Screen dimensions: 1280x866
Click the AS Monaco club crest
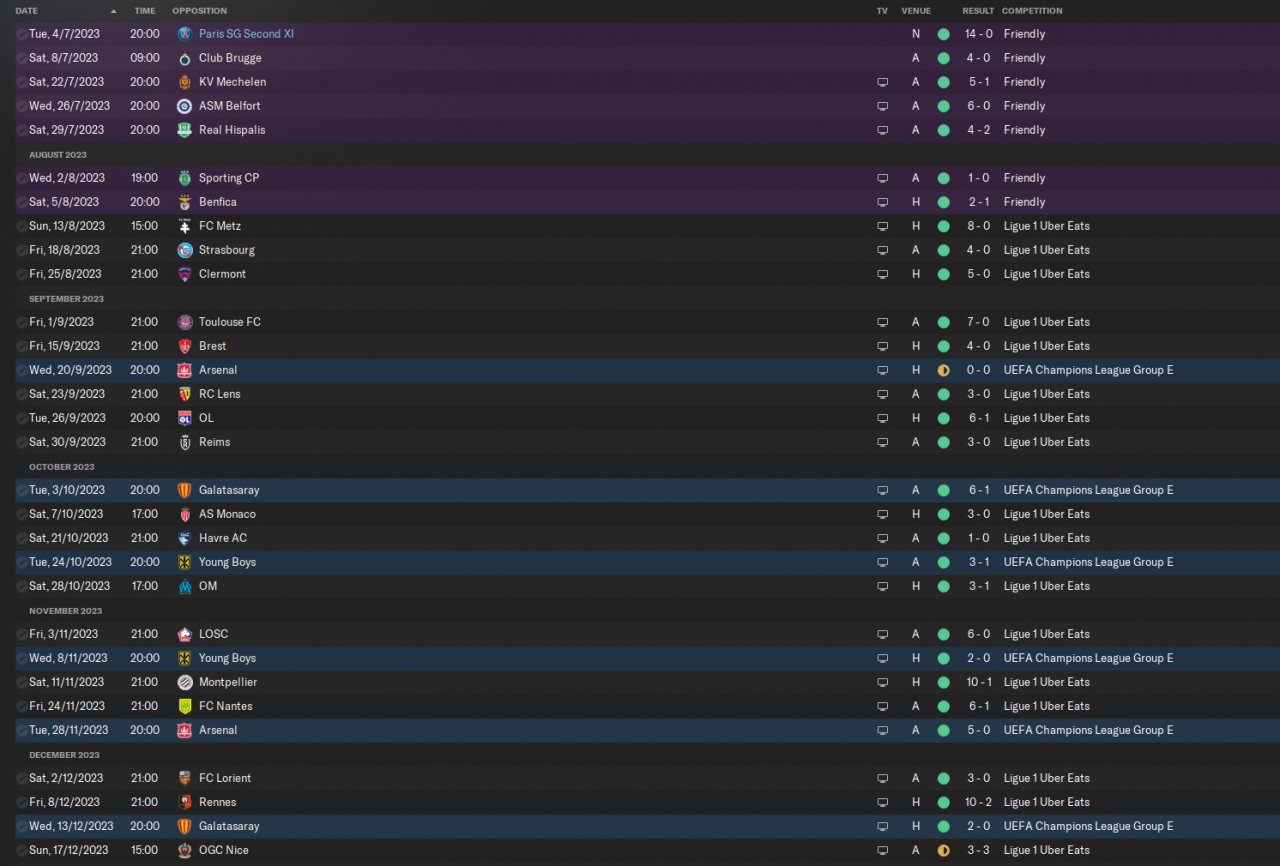(184, 514)
